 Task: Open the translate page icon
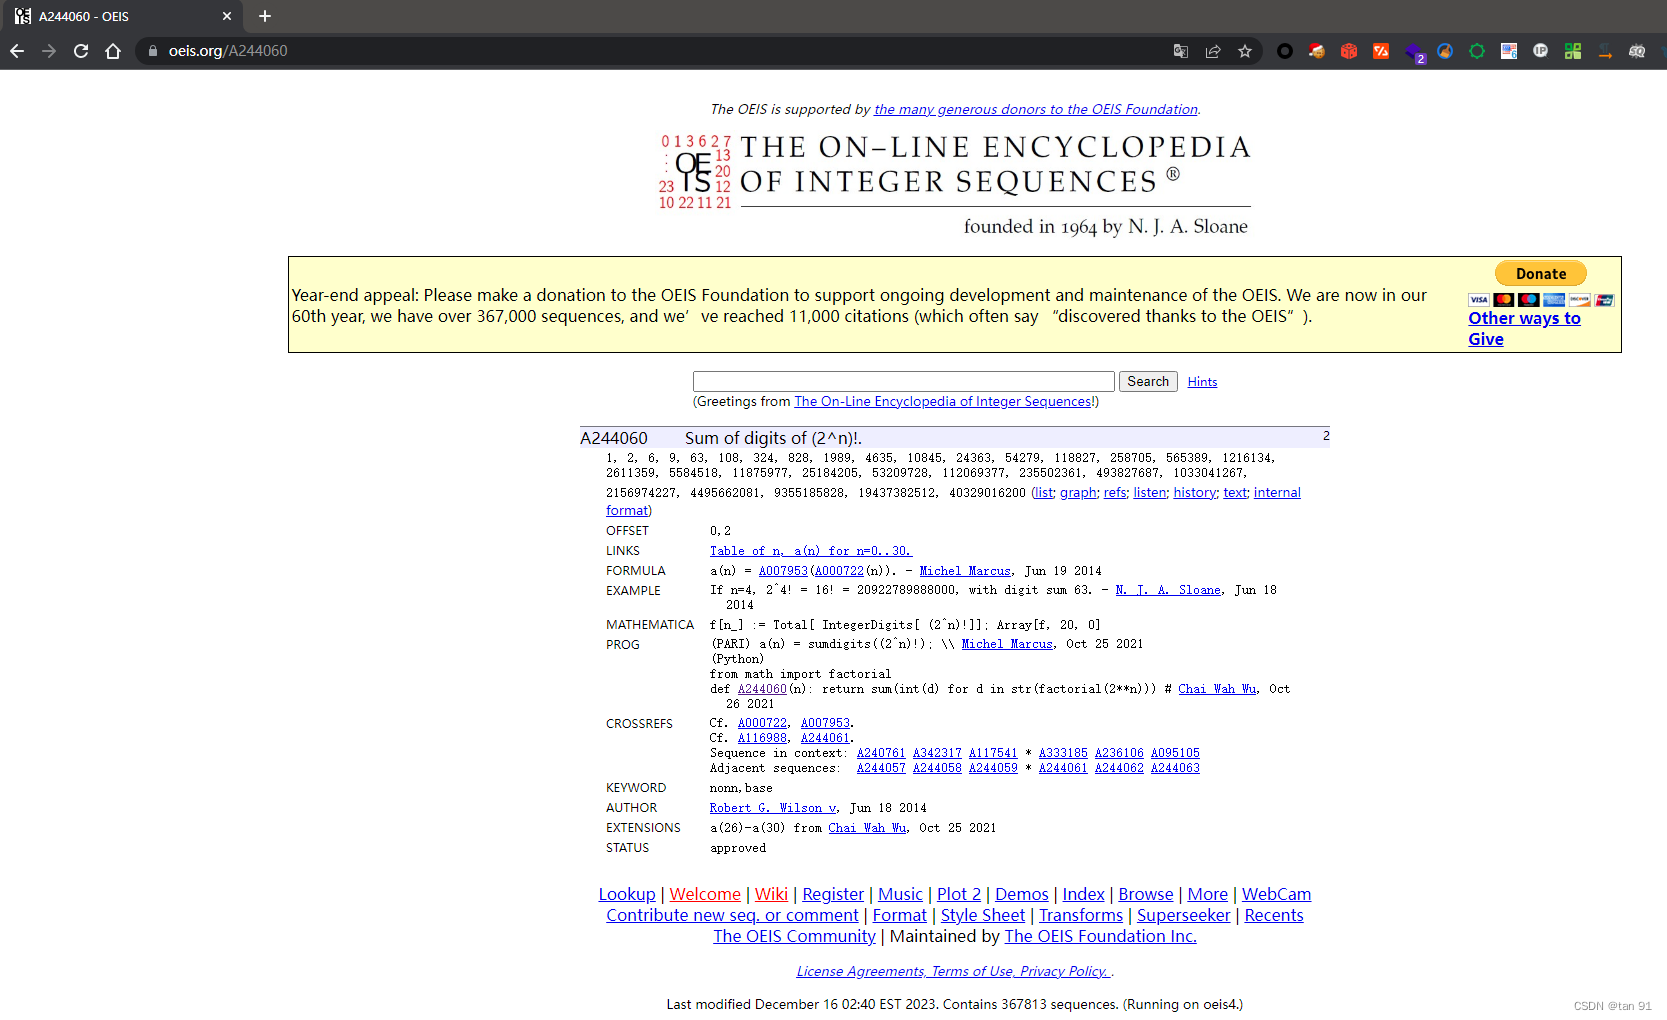(x=1181, y=51)
